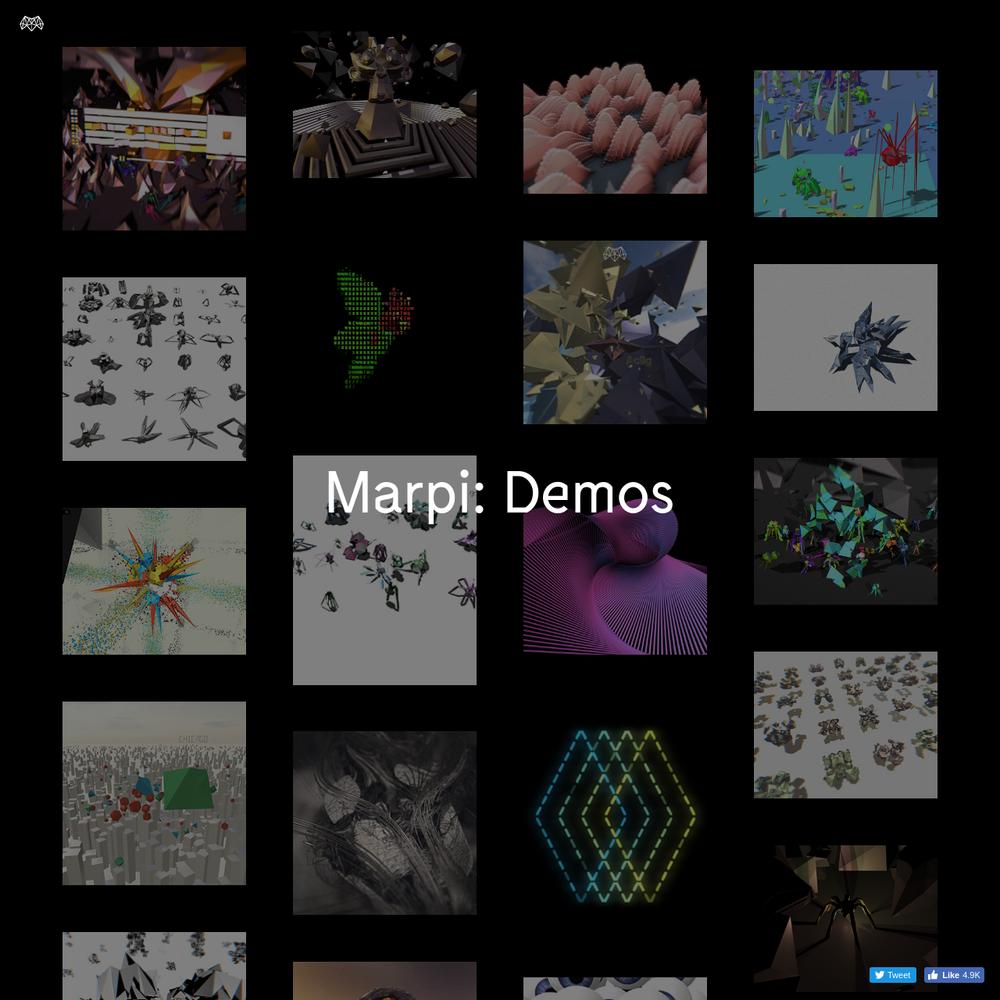This screenshot has height=1000, width=1000.
Task: Click the Marpi: Demos title text
Action: tap(499, 493)
